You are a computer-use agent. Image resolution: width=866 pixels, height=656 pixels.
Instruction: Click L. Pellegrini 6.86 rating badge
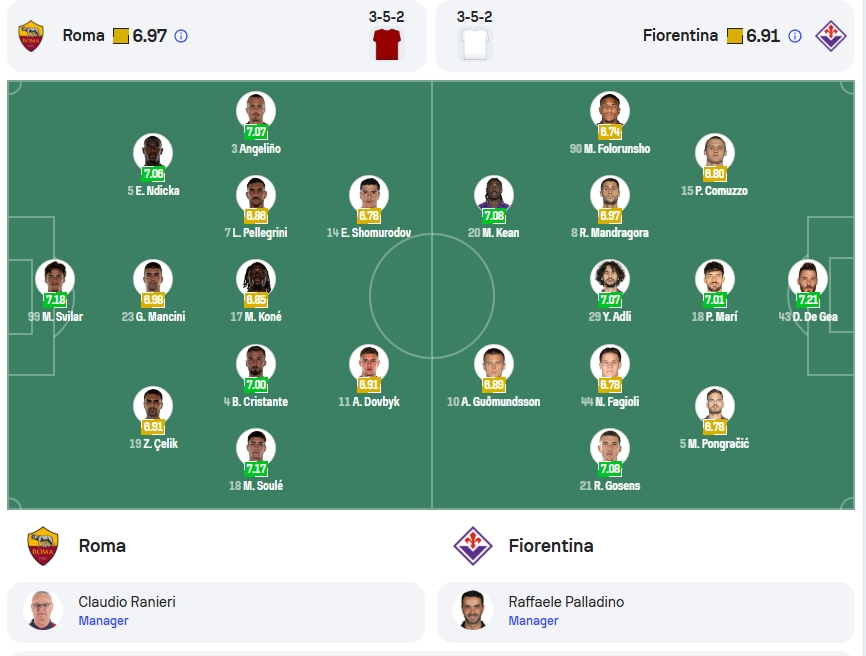click(x=256, y=215)
